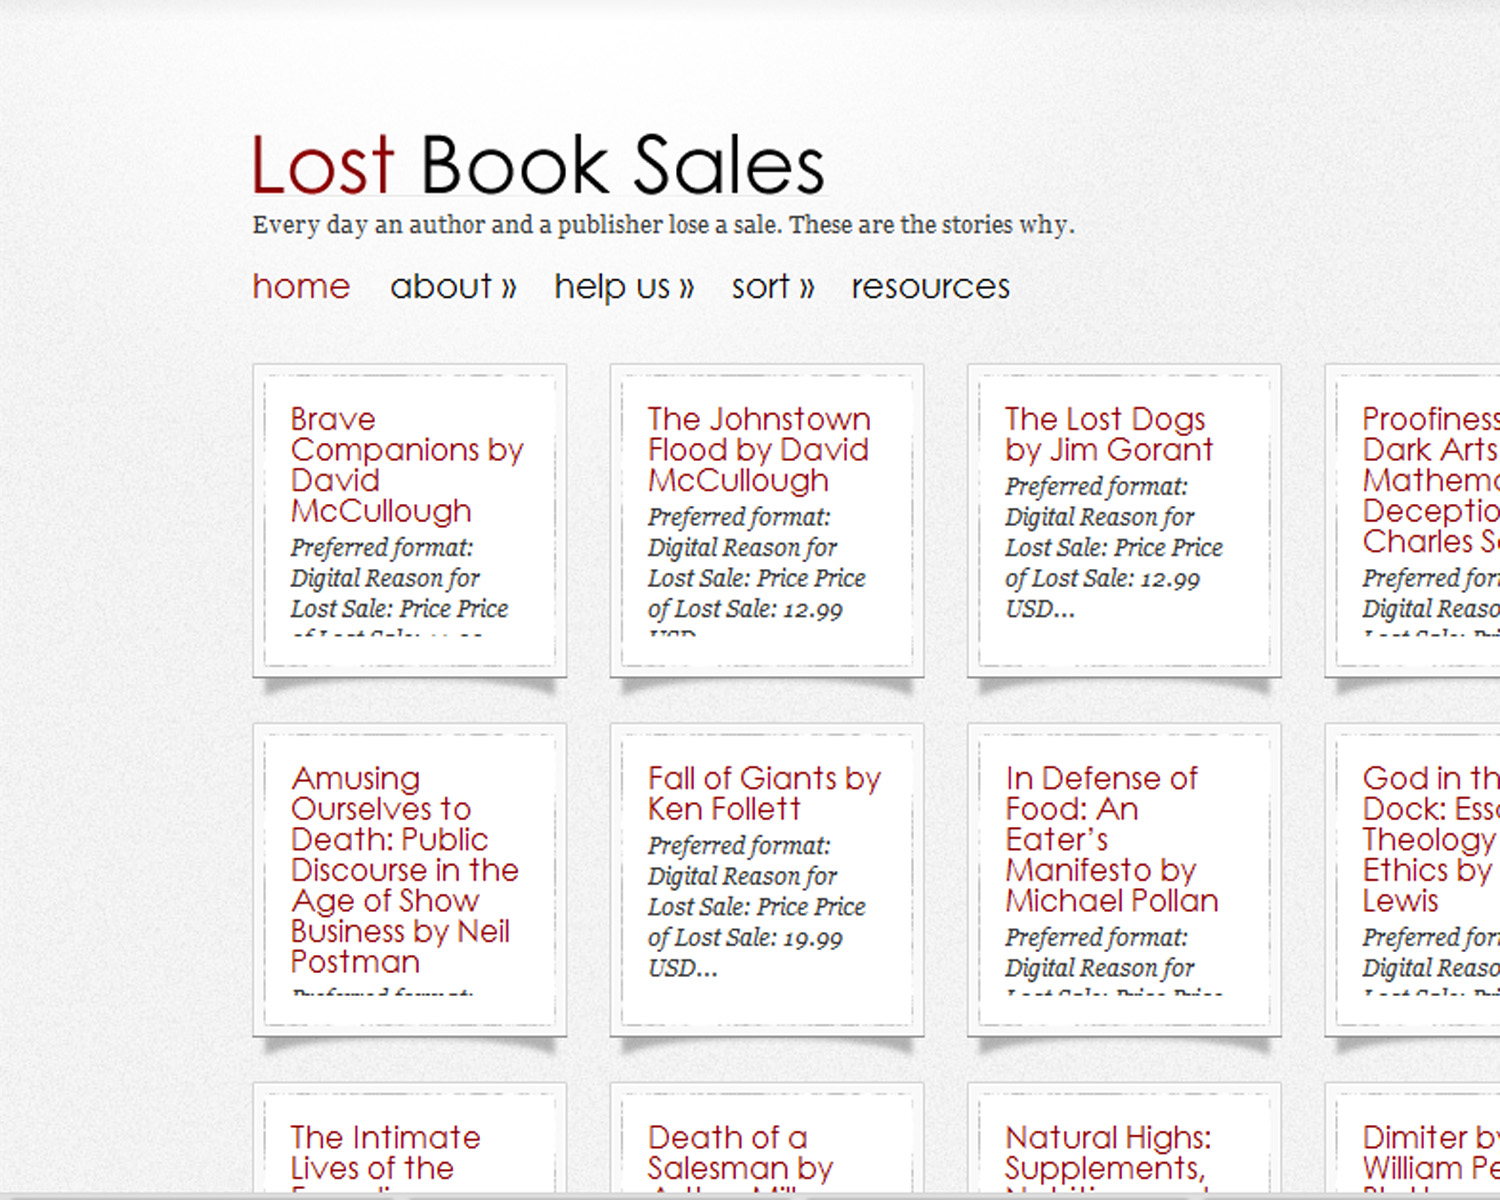Expand the help us menu

pos(623,287)
